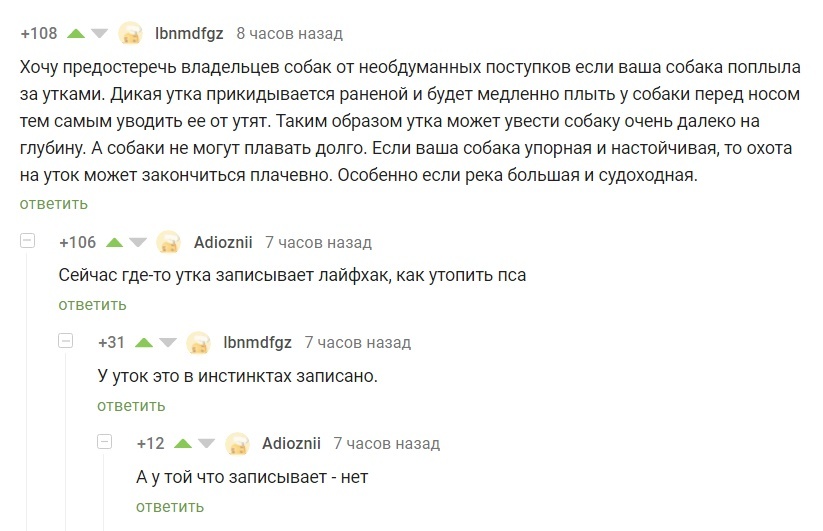
Task: Click the '8 часов назад' timestamp
Action: click(x=289, y=33)
